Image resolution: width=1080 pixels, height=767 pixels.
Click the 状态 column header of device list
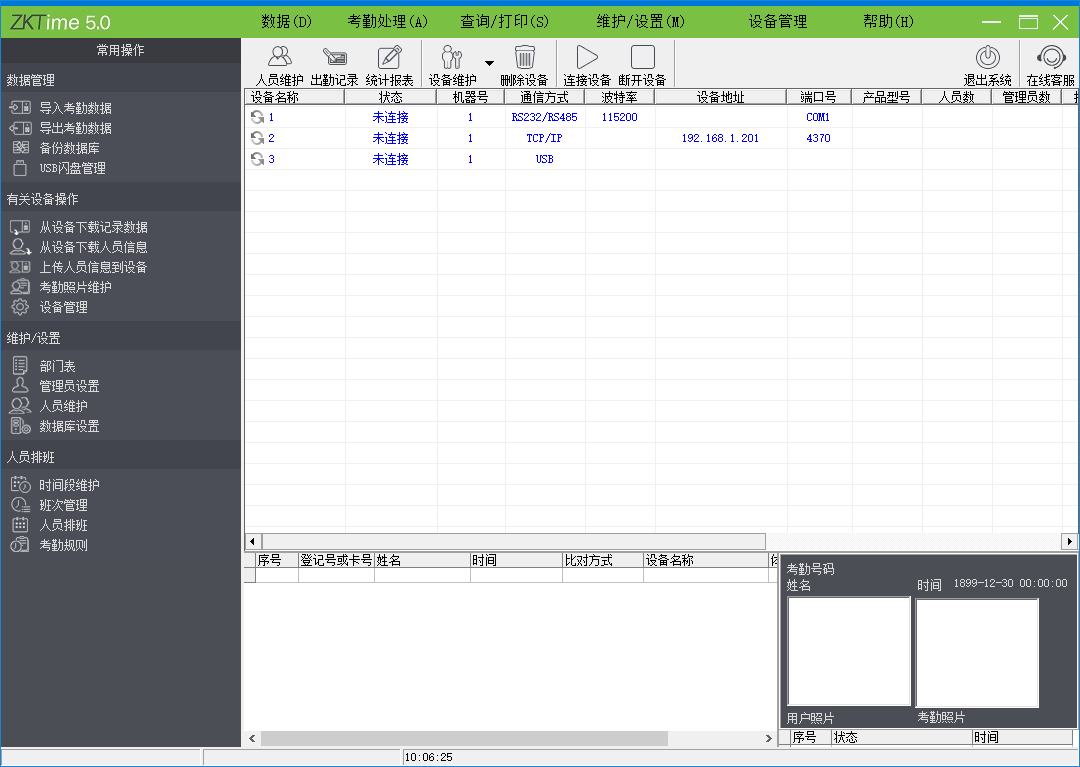(x=391, y=97)
